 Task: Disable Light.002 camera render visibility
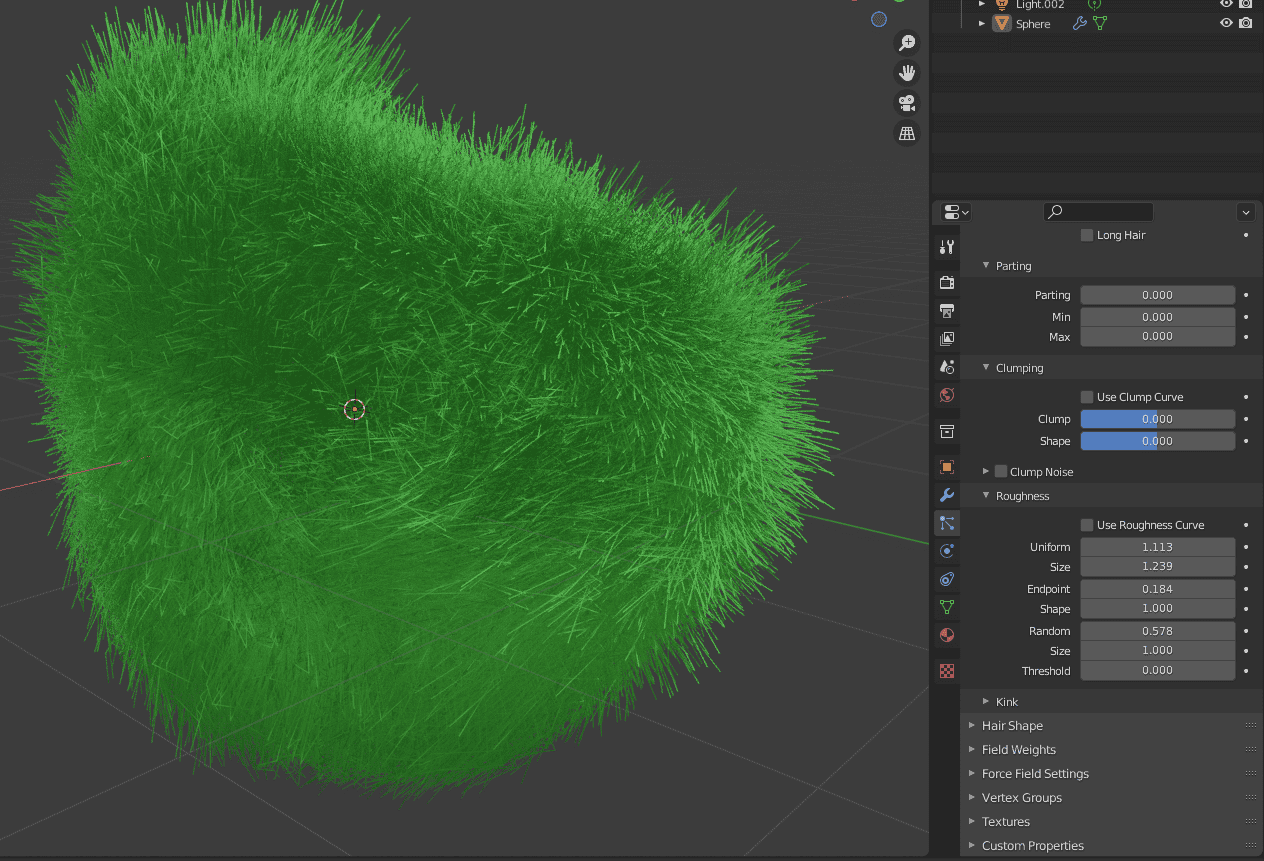click(1245, 4)
